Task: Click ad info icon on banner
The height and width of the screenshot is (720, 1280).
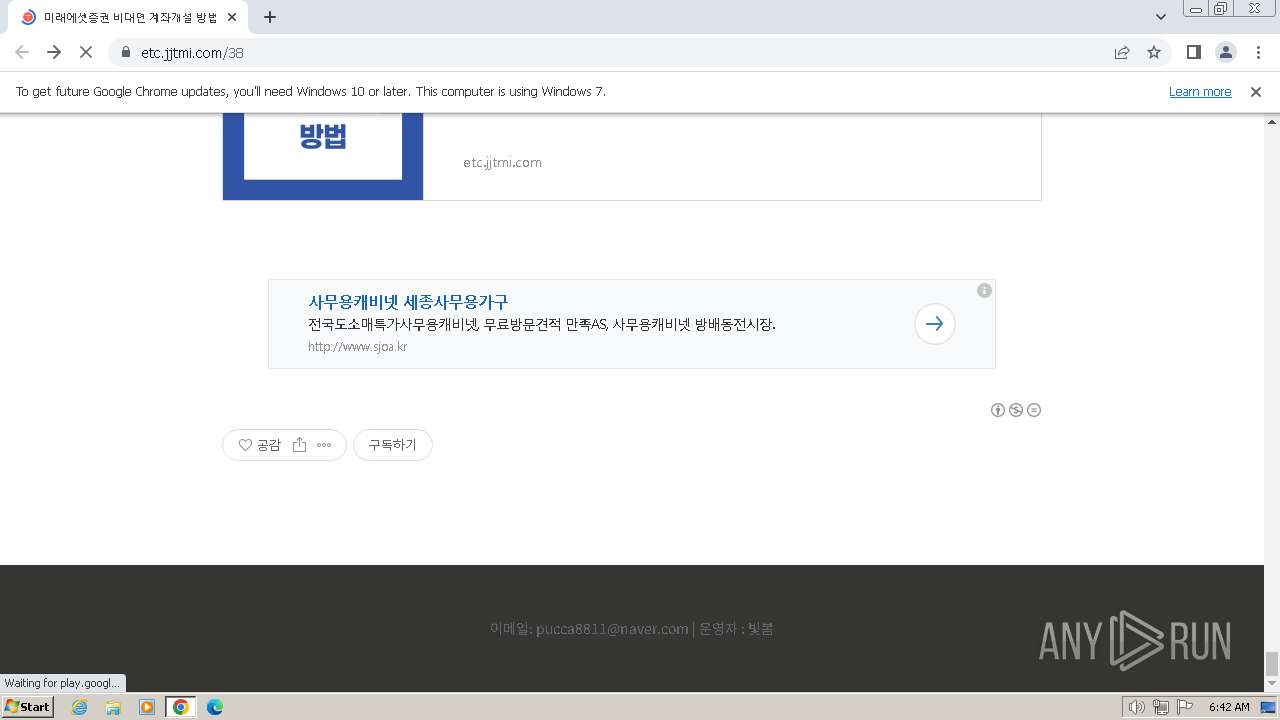Action: coord(984,290)
